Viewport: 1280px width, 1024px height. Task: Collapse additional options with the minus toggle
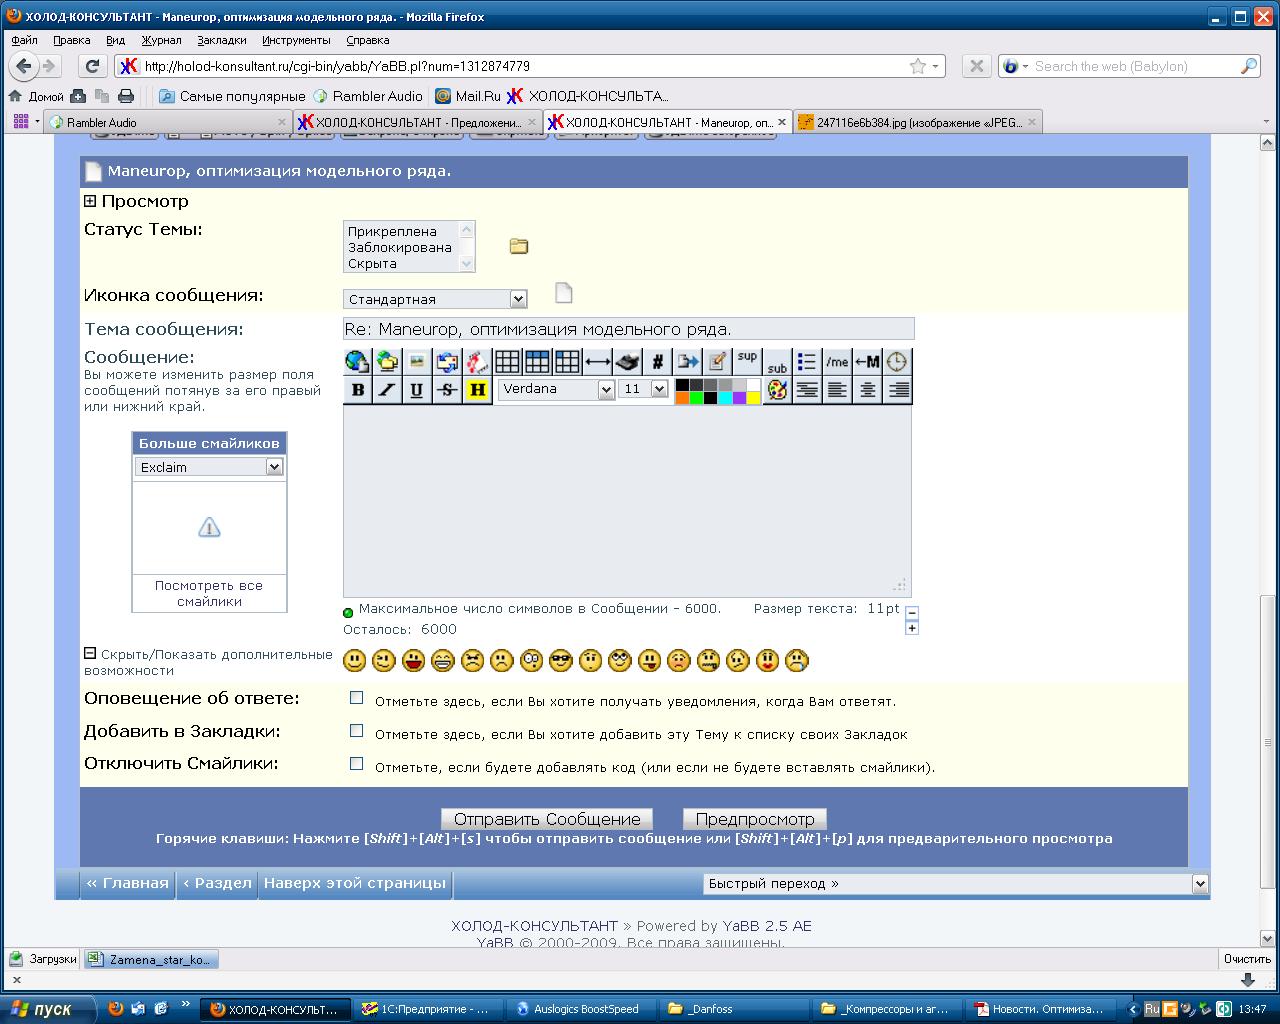point(90,654)
